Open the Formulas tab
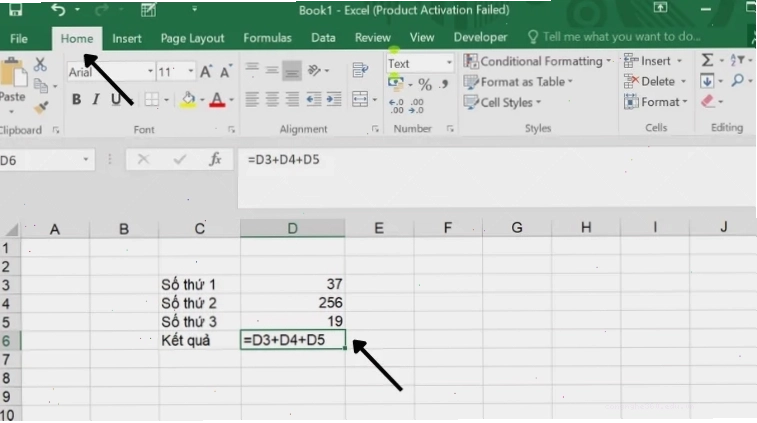757x423 pixels. pos(267,38)
